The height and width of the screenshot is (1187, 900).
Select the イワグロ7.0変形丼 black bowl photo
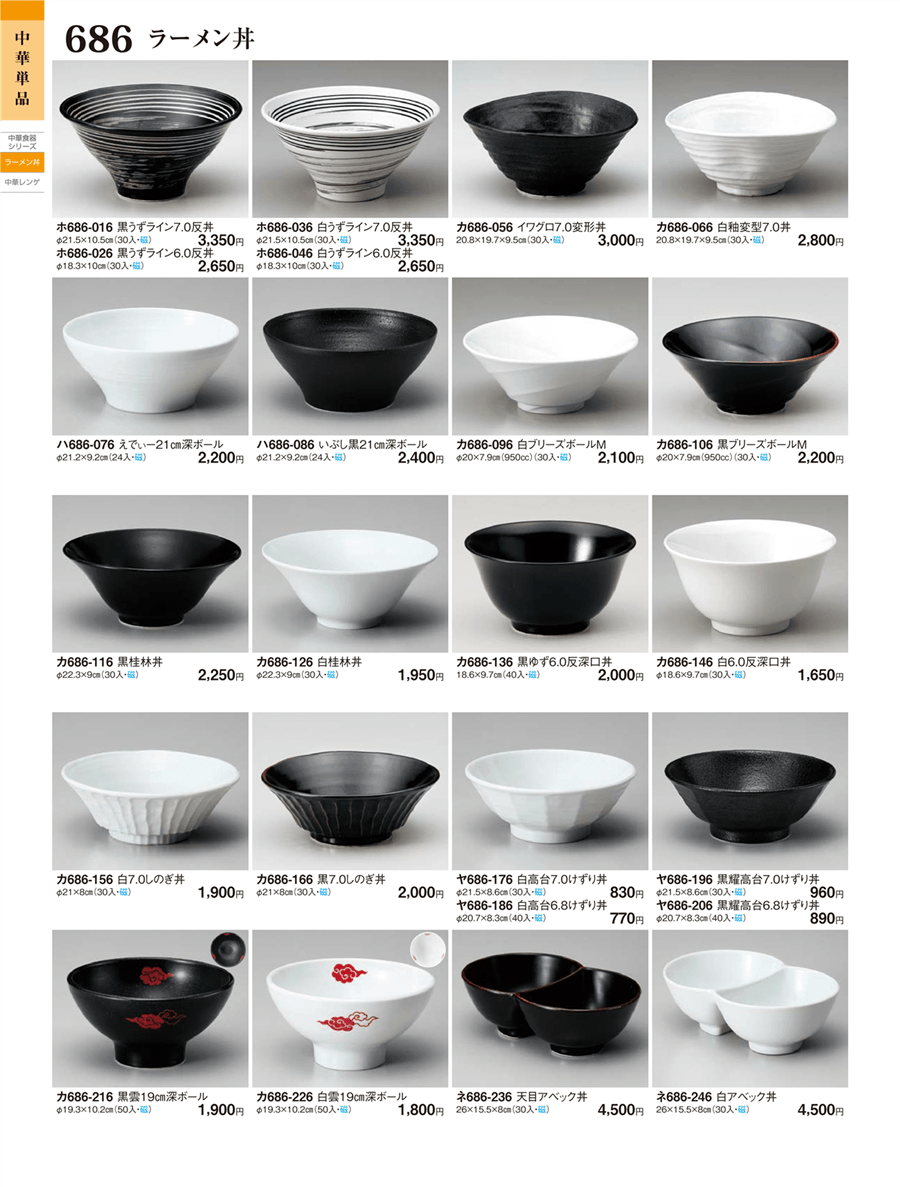[x=550, y=139]
